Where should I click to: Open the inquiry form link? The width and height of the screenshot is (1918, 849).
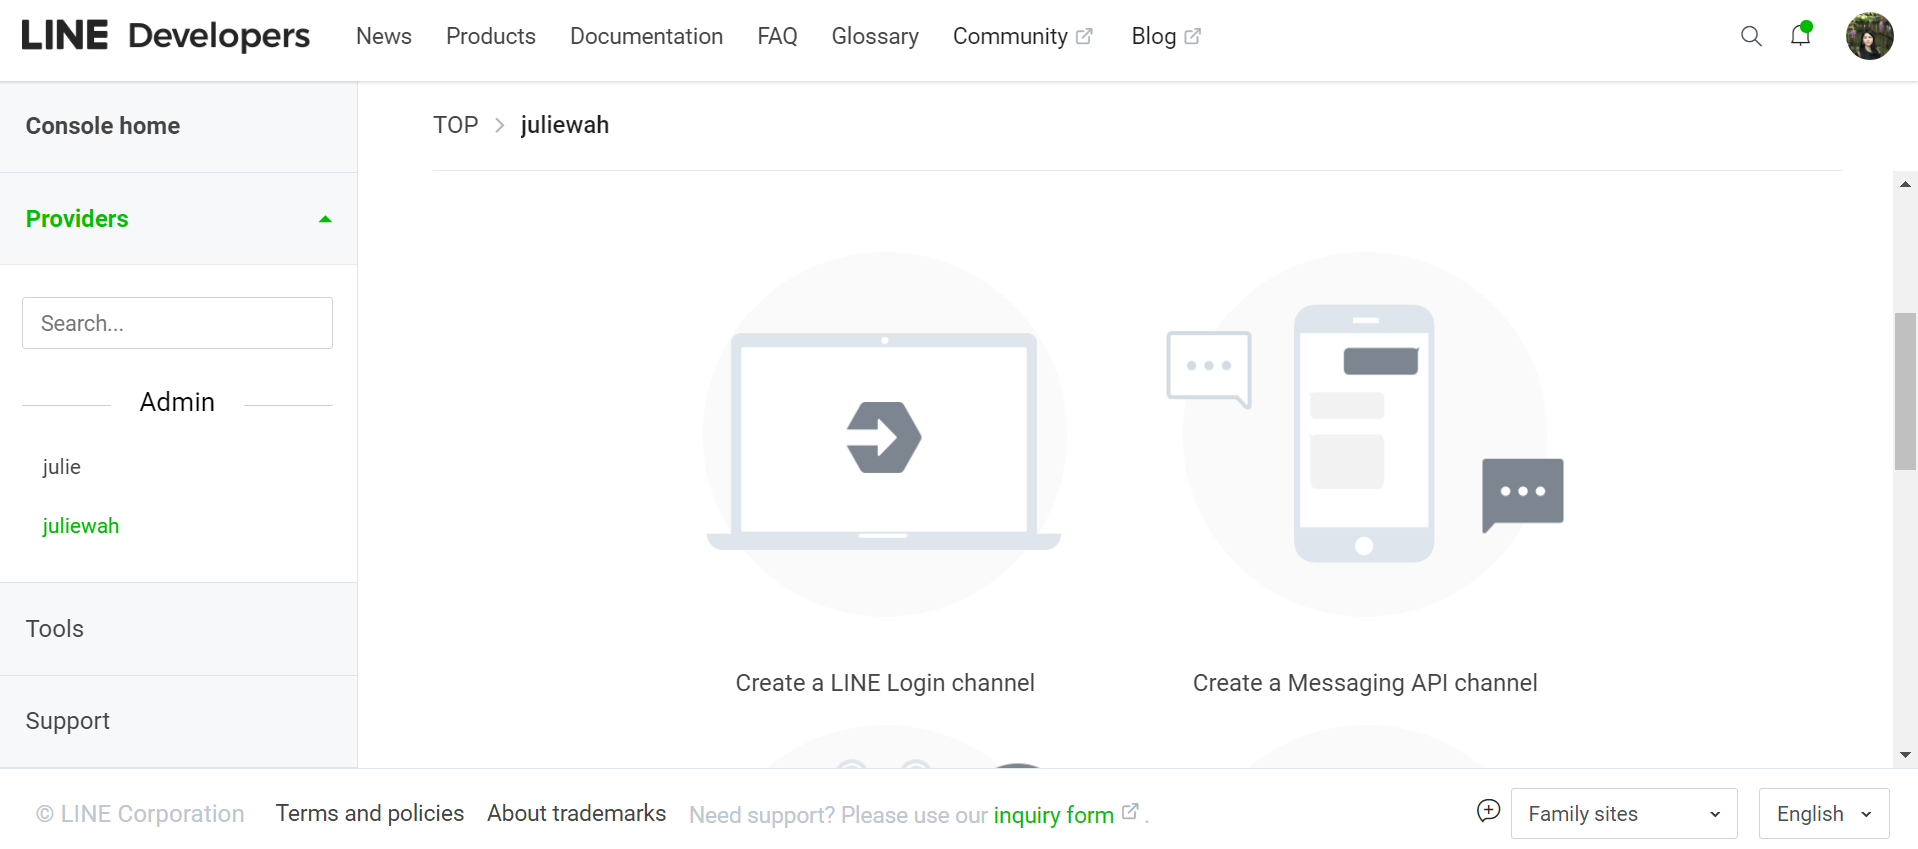pyautogui.click(x=1053, y=815)
